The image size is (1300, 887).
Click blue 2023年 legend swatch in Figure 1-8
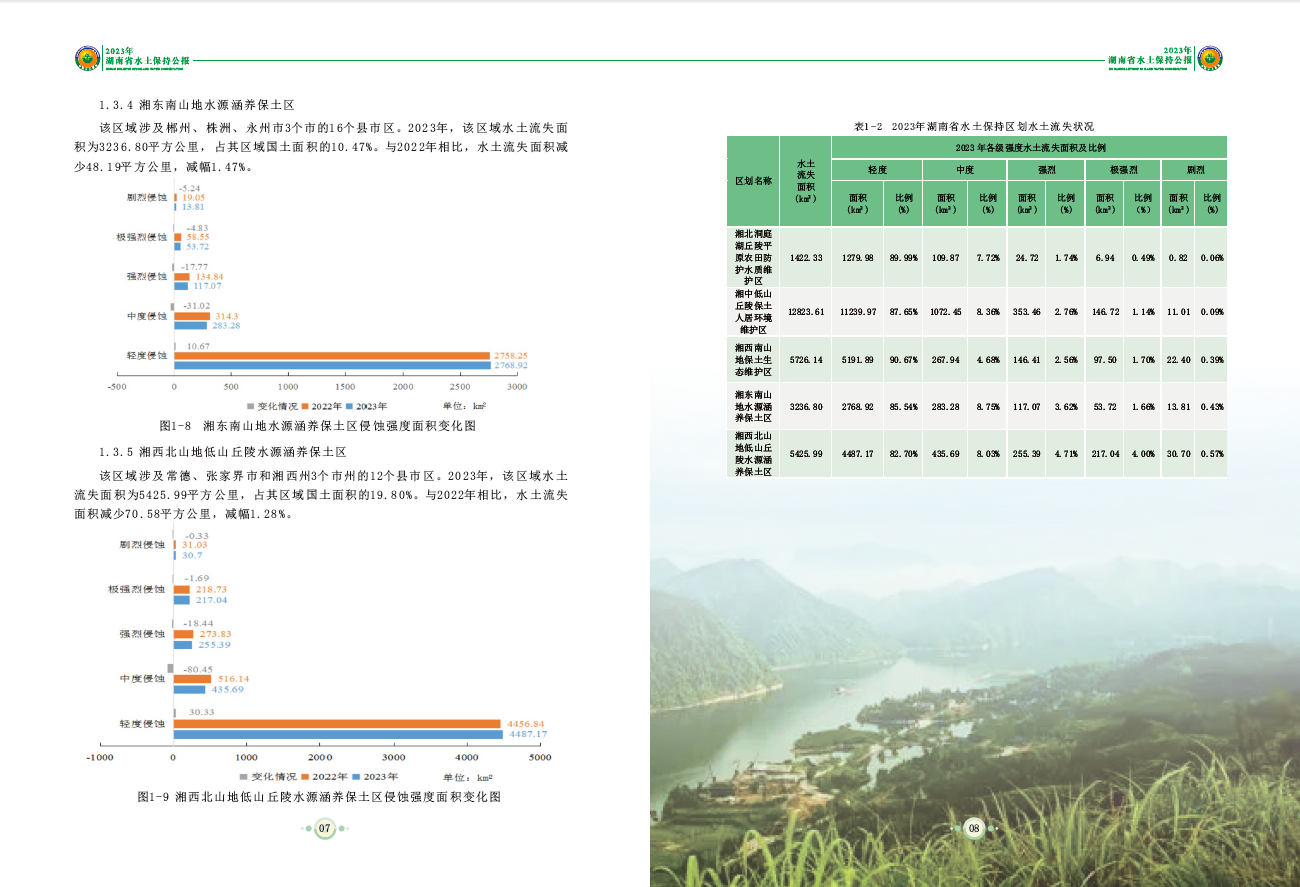[x=349, y=406]
